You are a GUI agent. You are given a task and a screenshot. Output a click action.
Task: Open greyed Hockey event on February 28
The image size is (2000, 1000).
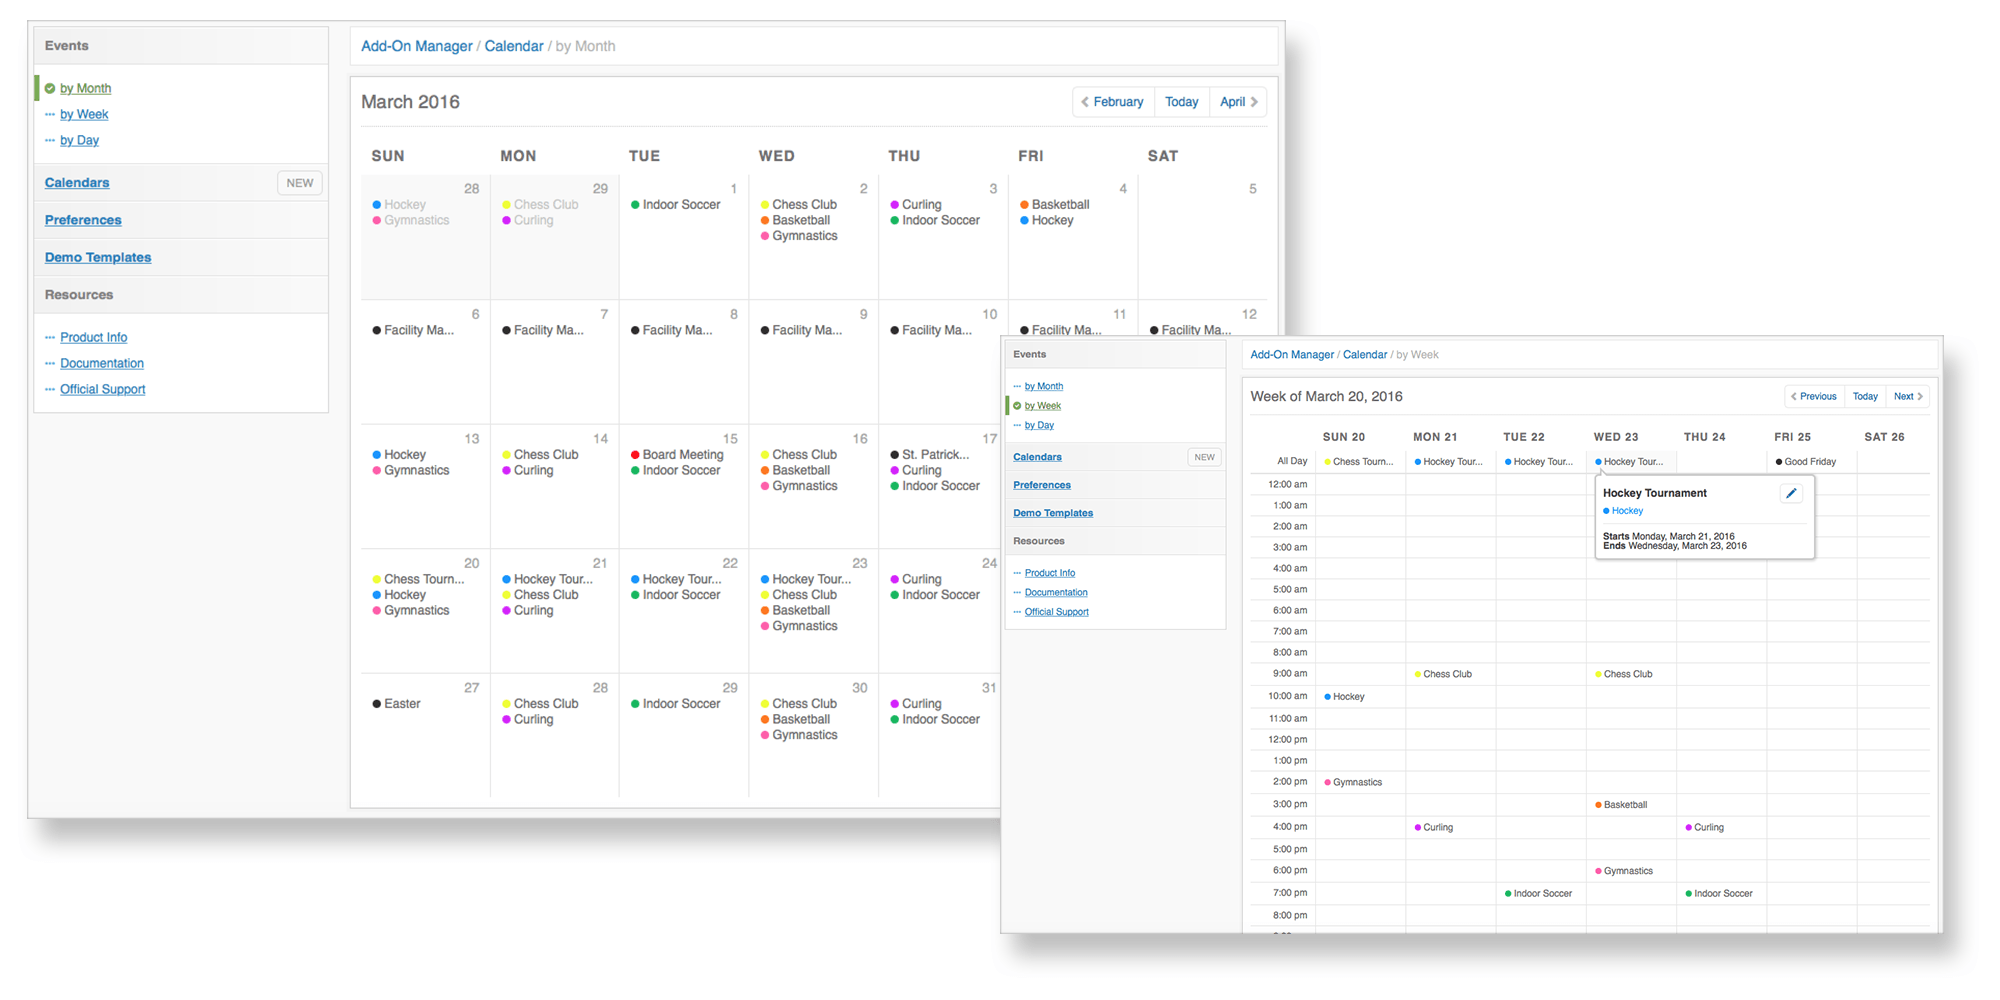click(399, 204)
